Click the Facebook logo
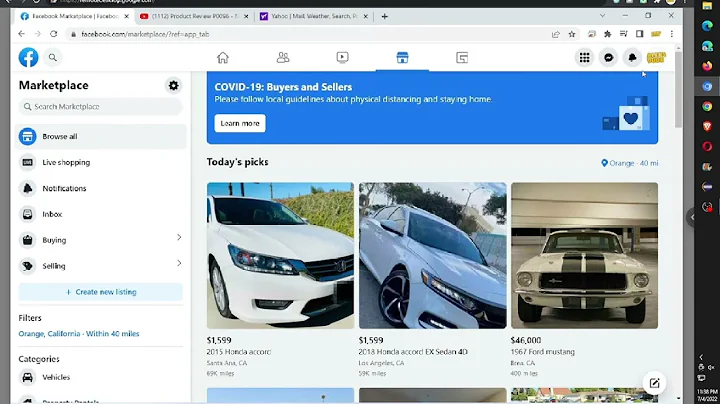The image size is (720, 404). (28, 57)
